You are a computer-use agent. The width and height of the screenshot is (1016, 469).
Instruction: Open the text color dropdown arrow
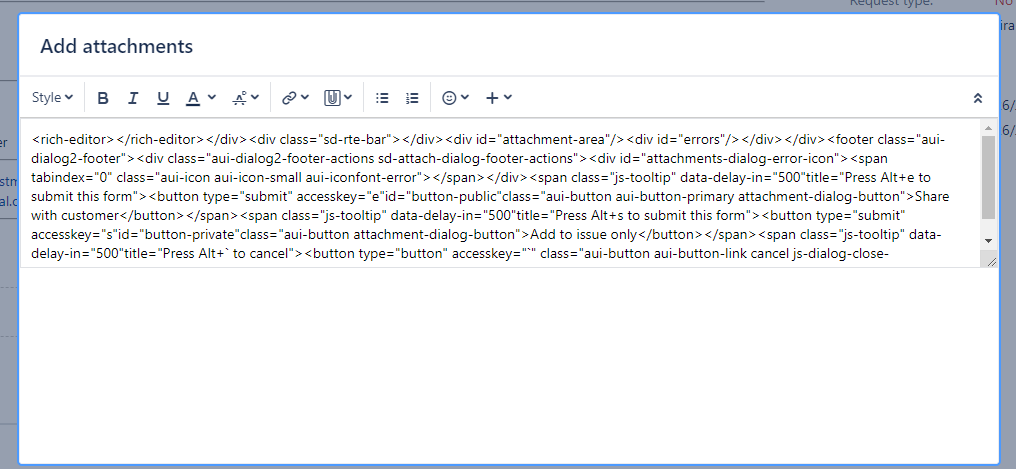pyautogui.click(x=212, y=97)
